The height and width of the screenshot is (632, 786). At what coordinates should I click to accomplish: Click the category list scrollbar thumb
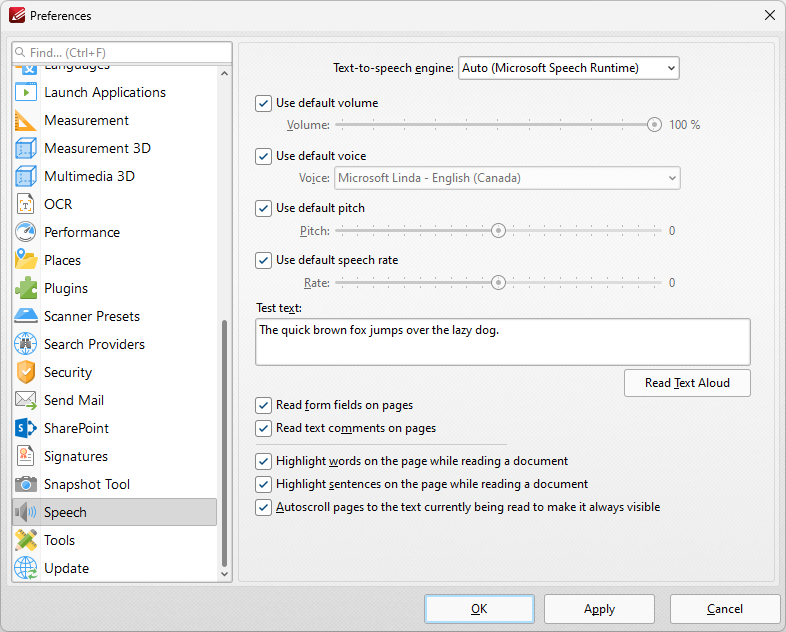coord(225,443)
